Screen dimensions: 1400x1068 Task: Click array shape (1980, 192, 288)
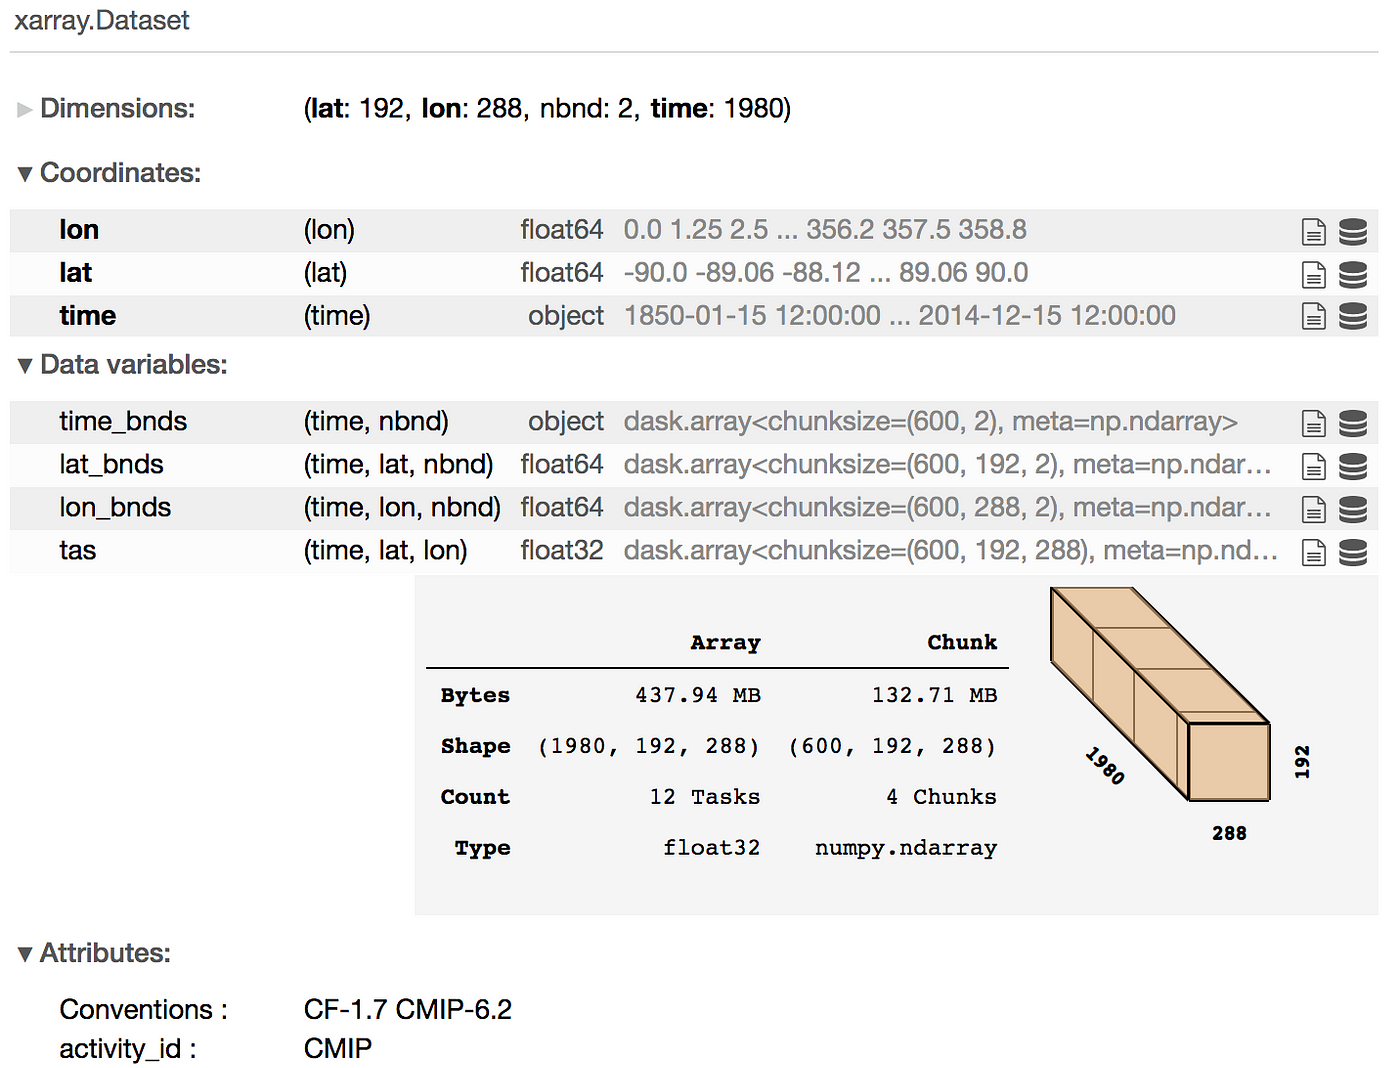649,747
